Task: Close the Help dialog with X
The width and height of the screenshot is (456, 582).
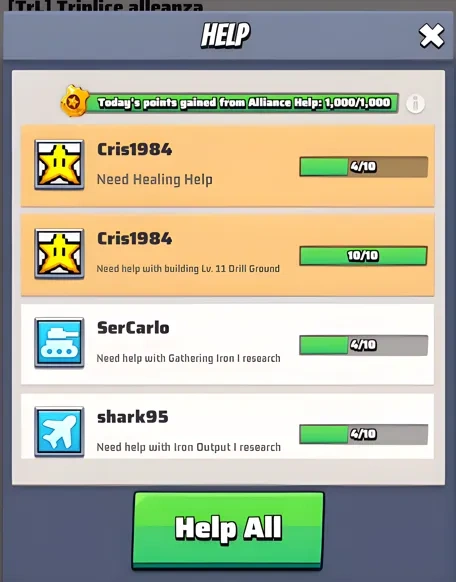Action: pyautogui.click(x=431, y=36)
